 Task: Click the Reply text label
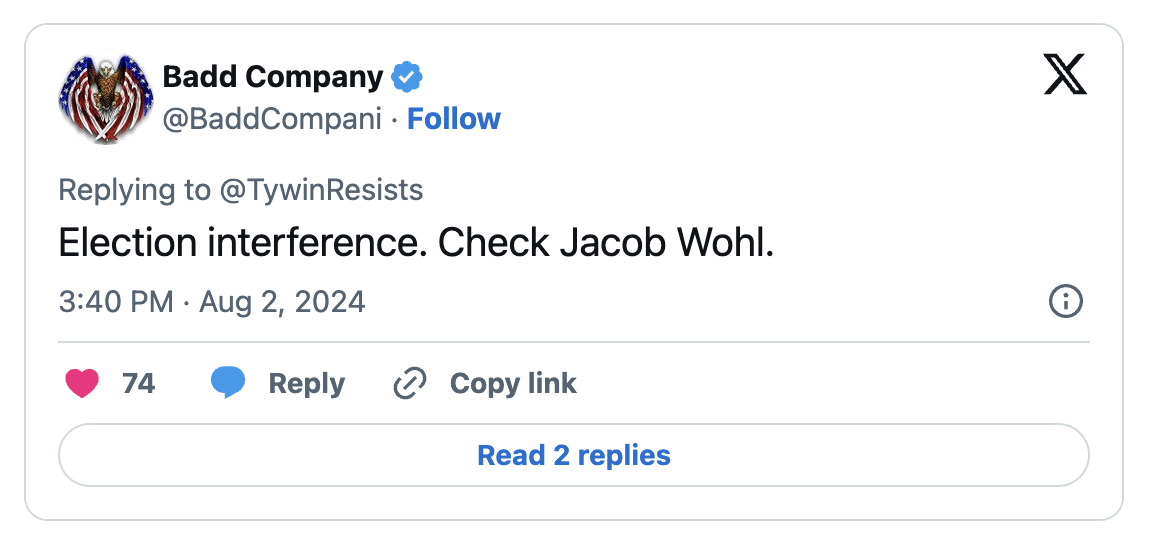tap(306, 383)
